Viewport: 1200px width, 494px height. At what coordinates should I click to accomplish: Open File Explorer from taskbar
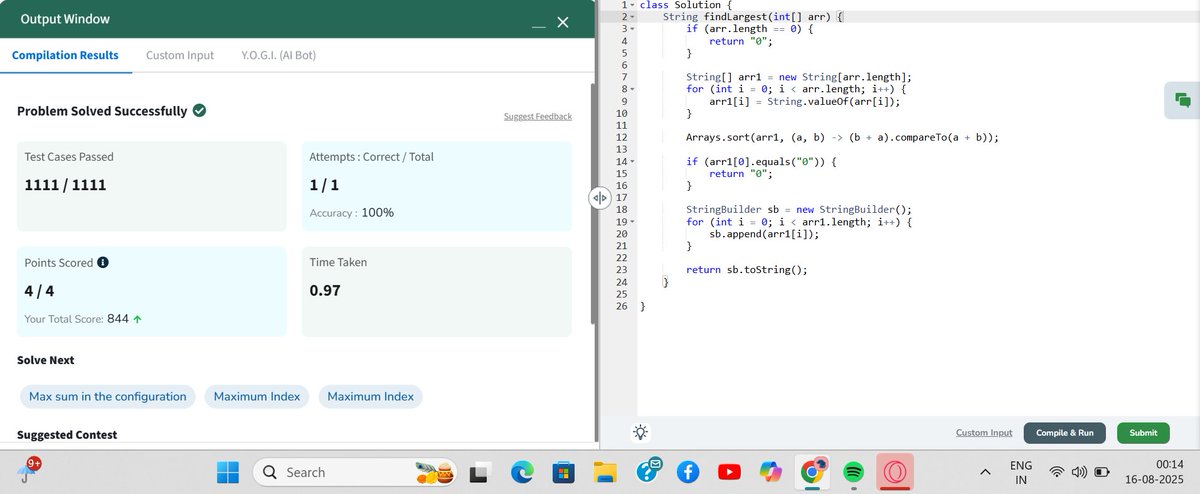pyautogui.click(x=605, y=472)
